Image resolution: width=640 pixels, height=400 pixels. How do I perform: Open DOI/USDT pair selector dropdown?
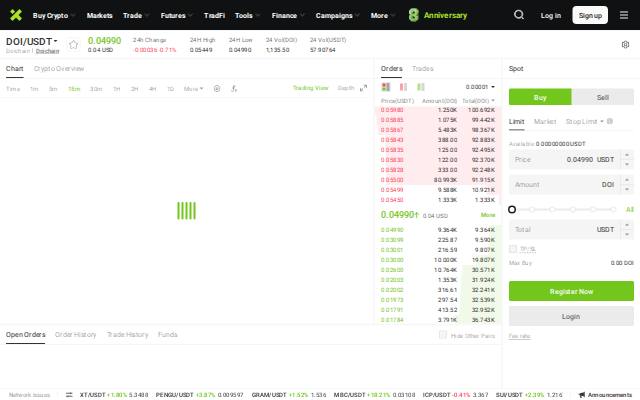point(32,42)
